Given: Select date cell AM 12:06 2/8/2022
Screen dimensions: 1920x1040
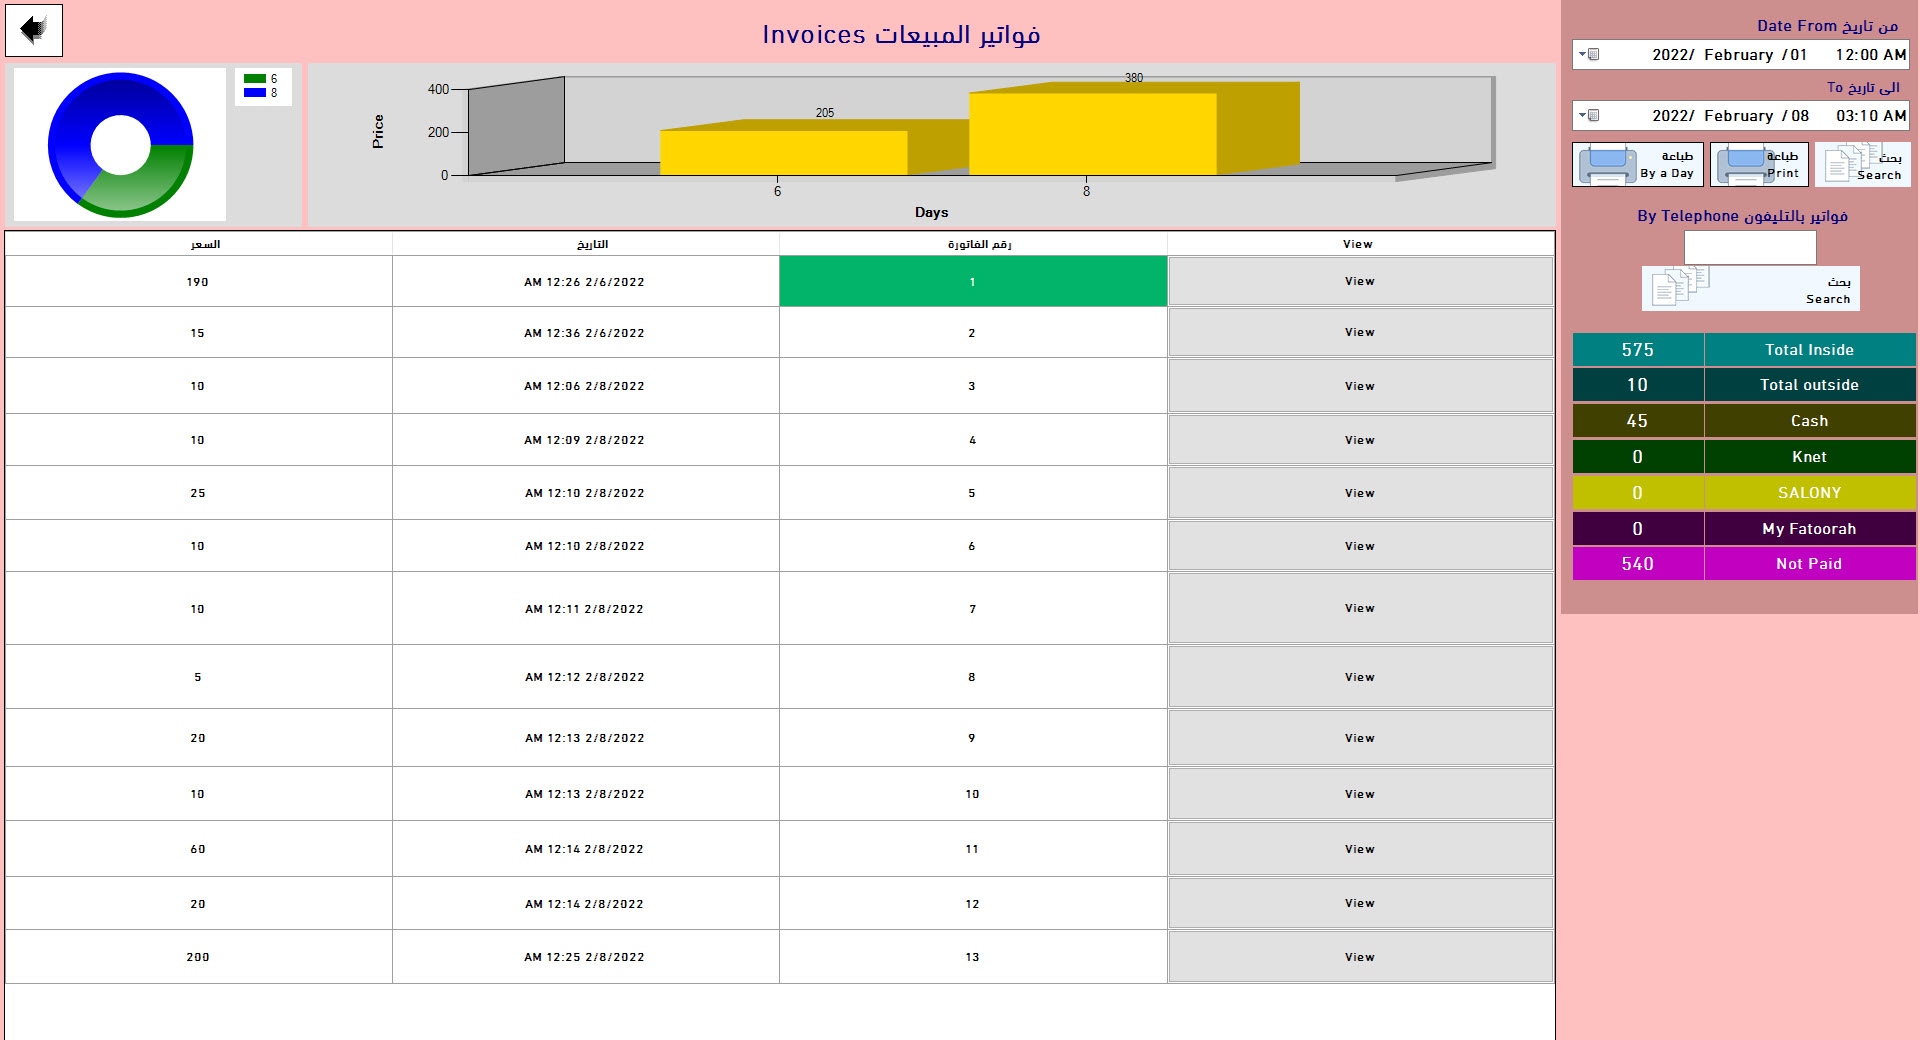Looking at the screenshot, I should [x=585, y=386].
